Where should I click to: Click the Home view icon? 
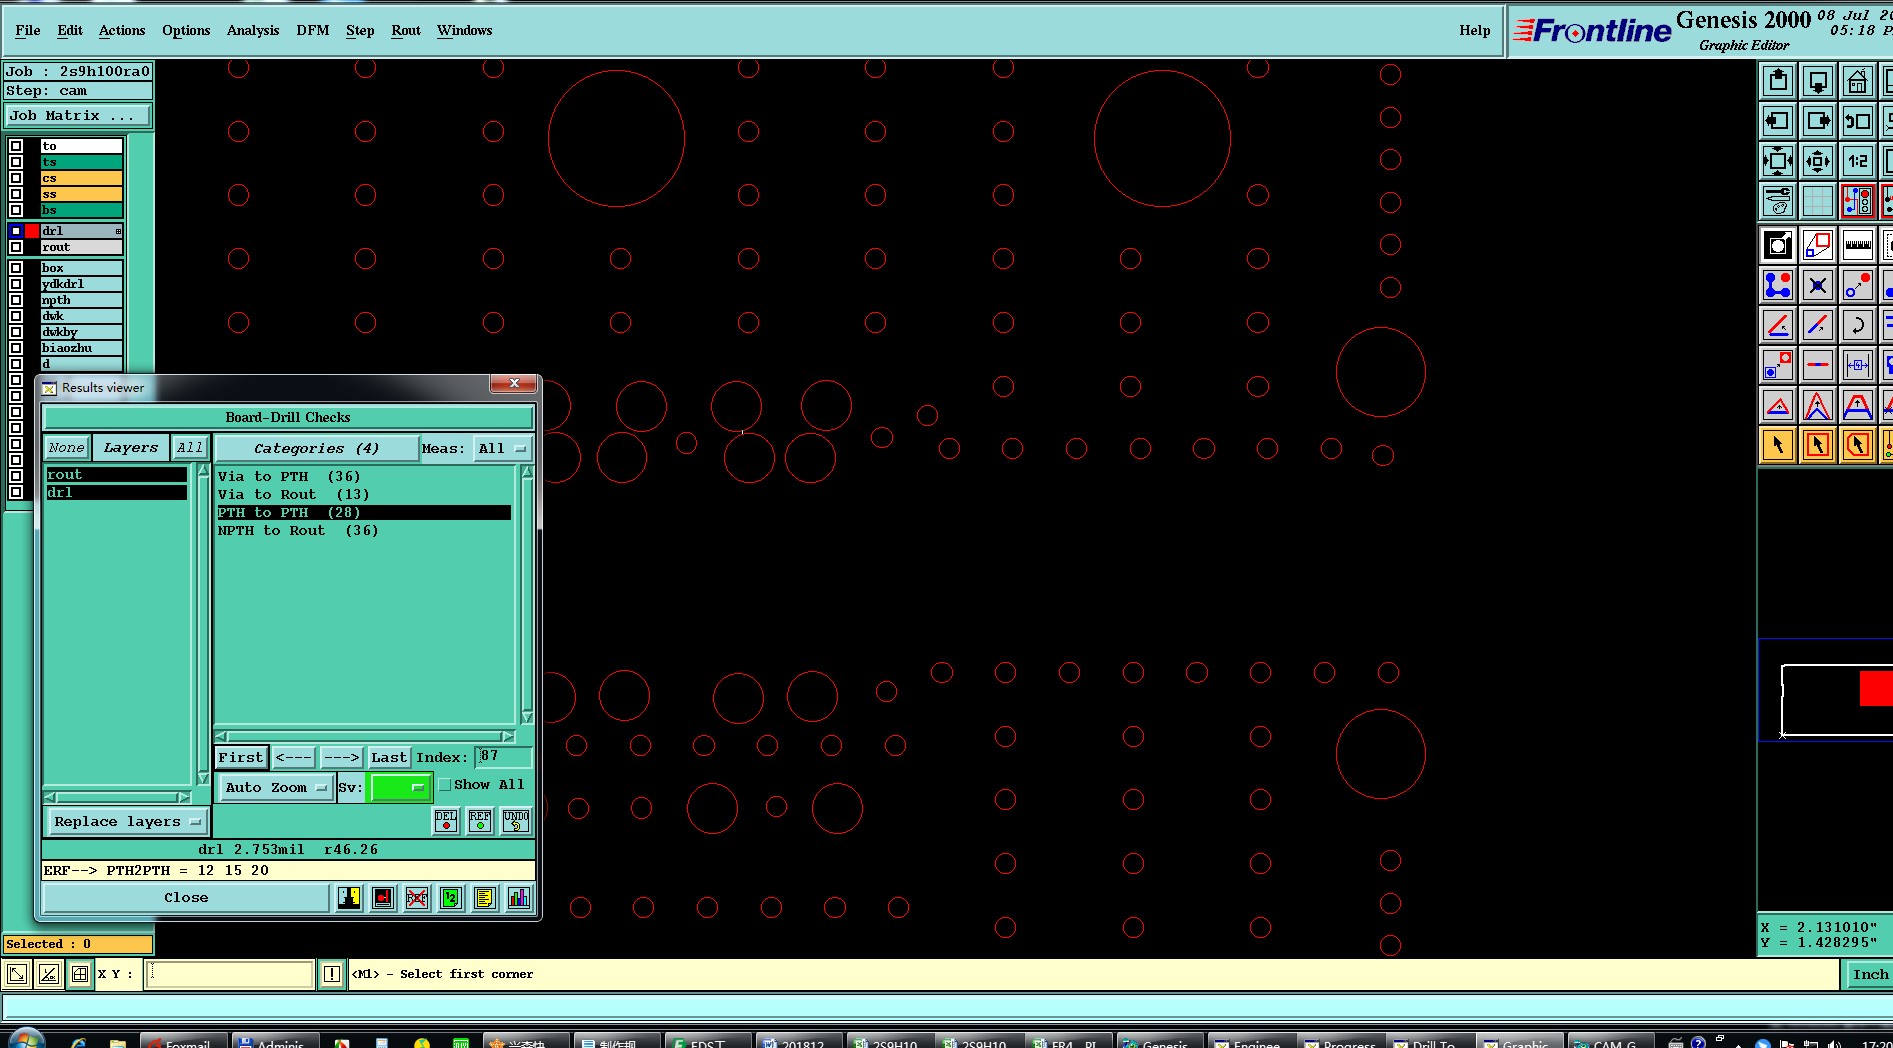click(x=1857, y=81)
